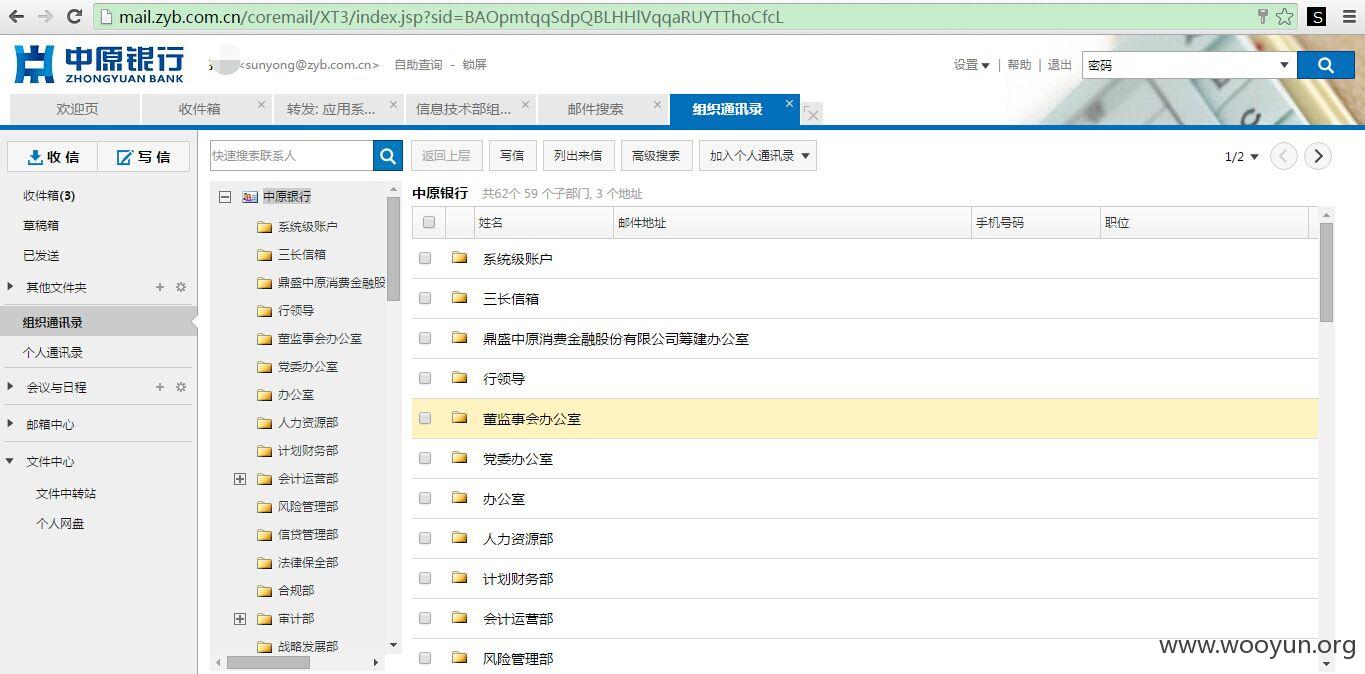Click the 高级搜索 button
Screen dimensions: 1365x674
[656, 156]
